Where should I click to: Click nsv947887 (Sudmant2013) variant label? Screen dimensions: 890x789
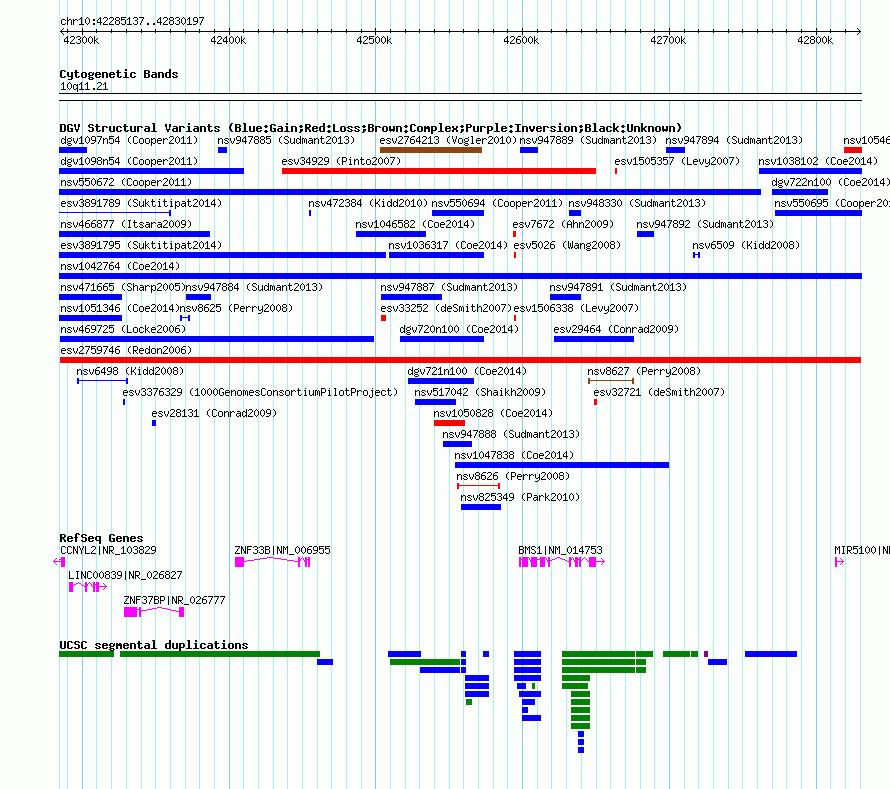point(449,287)
